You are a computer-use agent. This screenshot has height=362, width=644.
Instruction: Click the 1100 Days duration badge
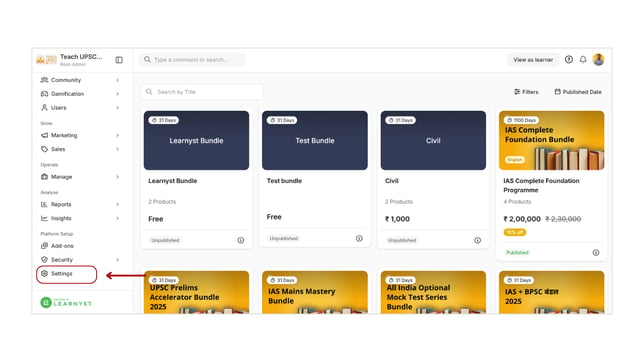point(521,120)
